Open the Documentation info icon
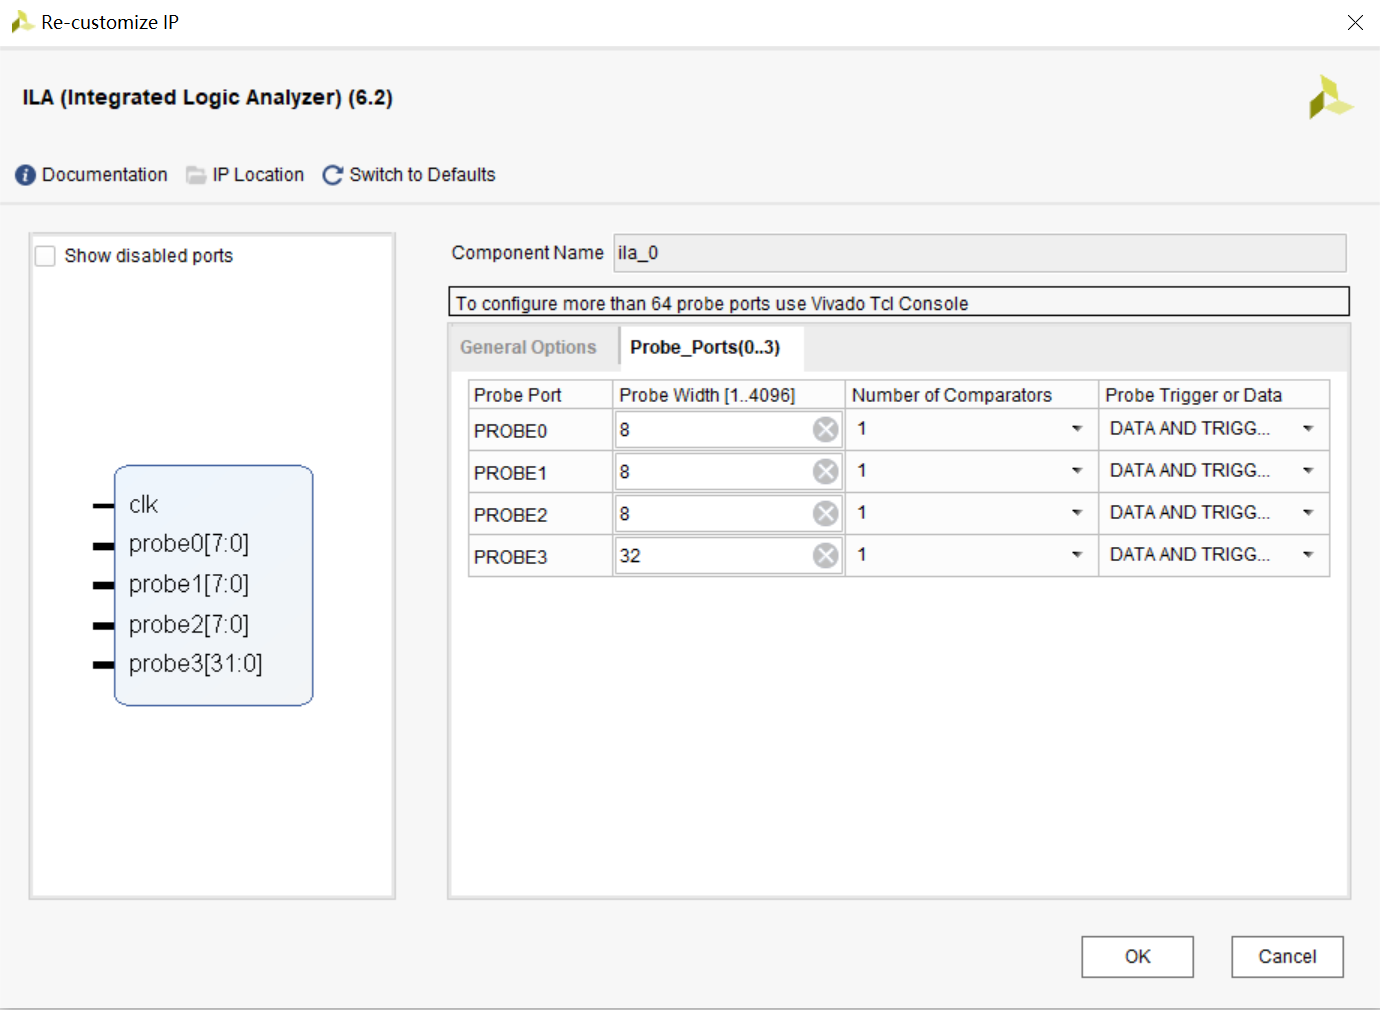 25,175
